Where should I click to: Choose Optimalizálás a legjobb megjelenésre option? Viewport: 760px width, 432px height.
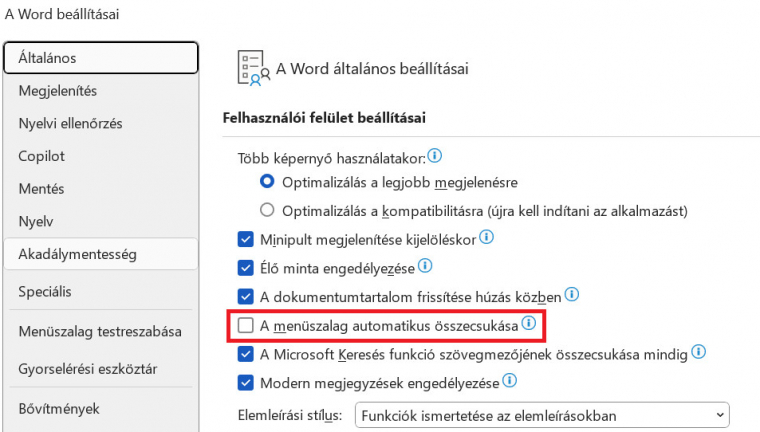click(x=267, y=182)
